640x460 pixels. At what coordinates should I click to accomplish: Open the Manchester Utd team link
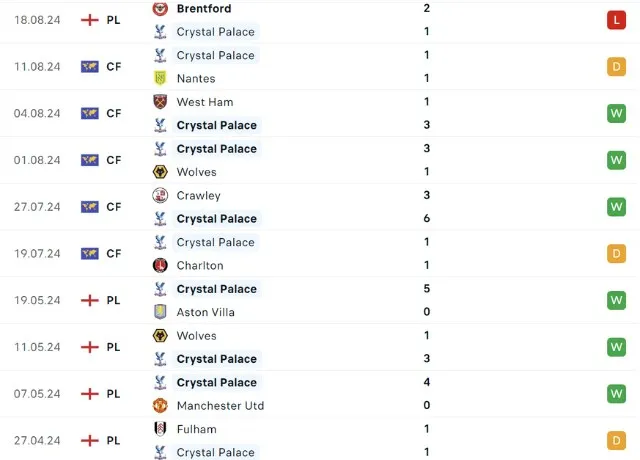pos(220,406)
